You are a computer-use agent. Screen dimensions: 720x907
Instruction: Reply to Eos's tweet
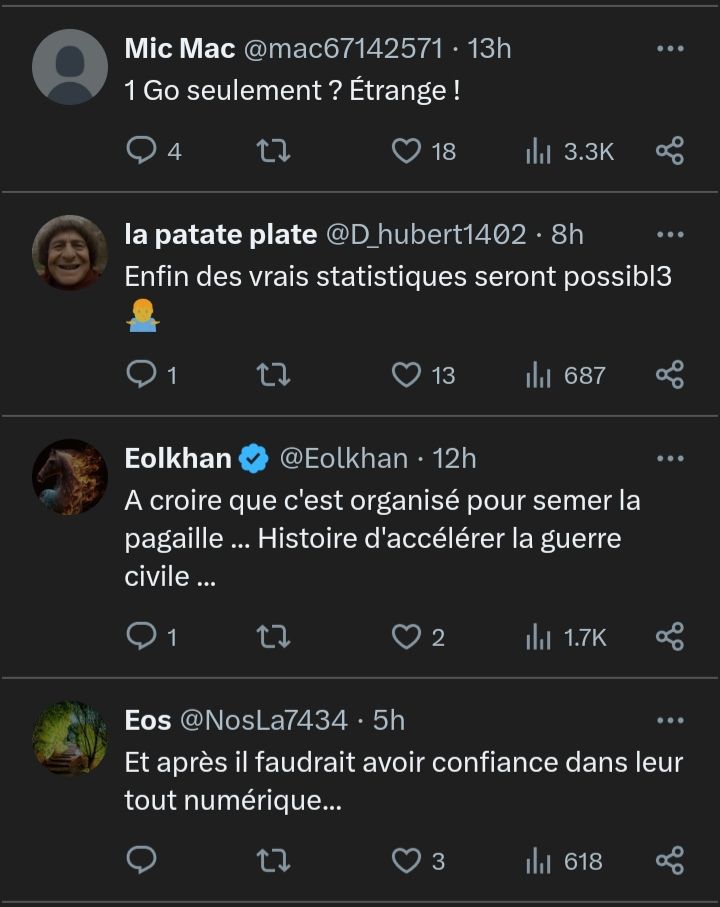(x=143, y=860)
